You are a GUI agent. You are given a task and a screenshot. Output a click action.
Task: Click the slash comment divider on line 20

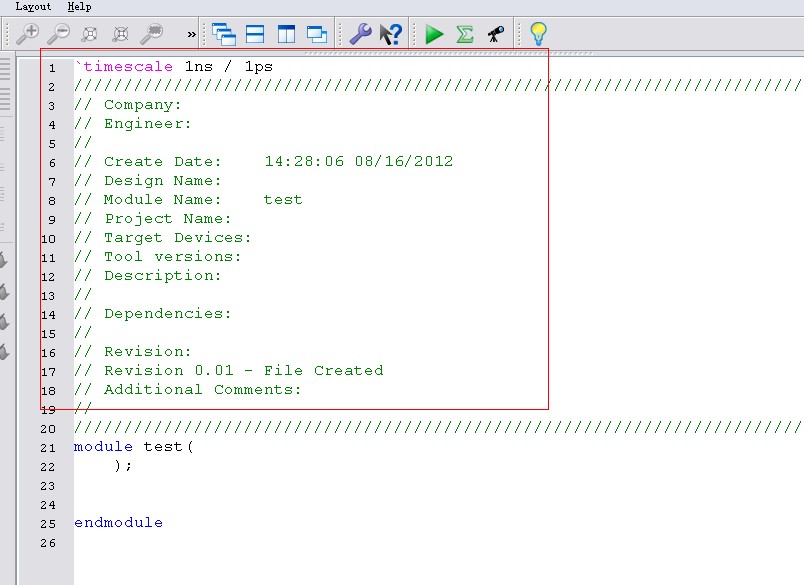coord(439,427)
